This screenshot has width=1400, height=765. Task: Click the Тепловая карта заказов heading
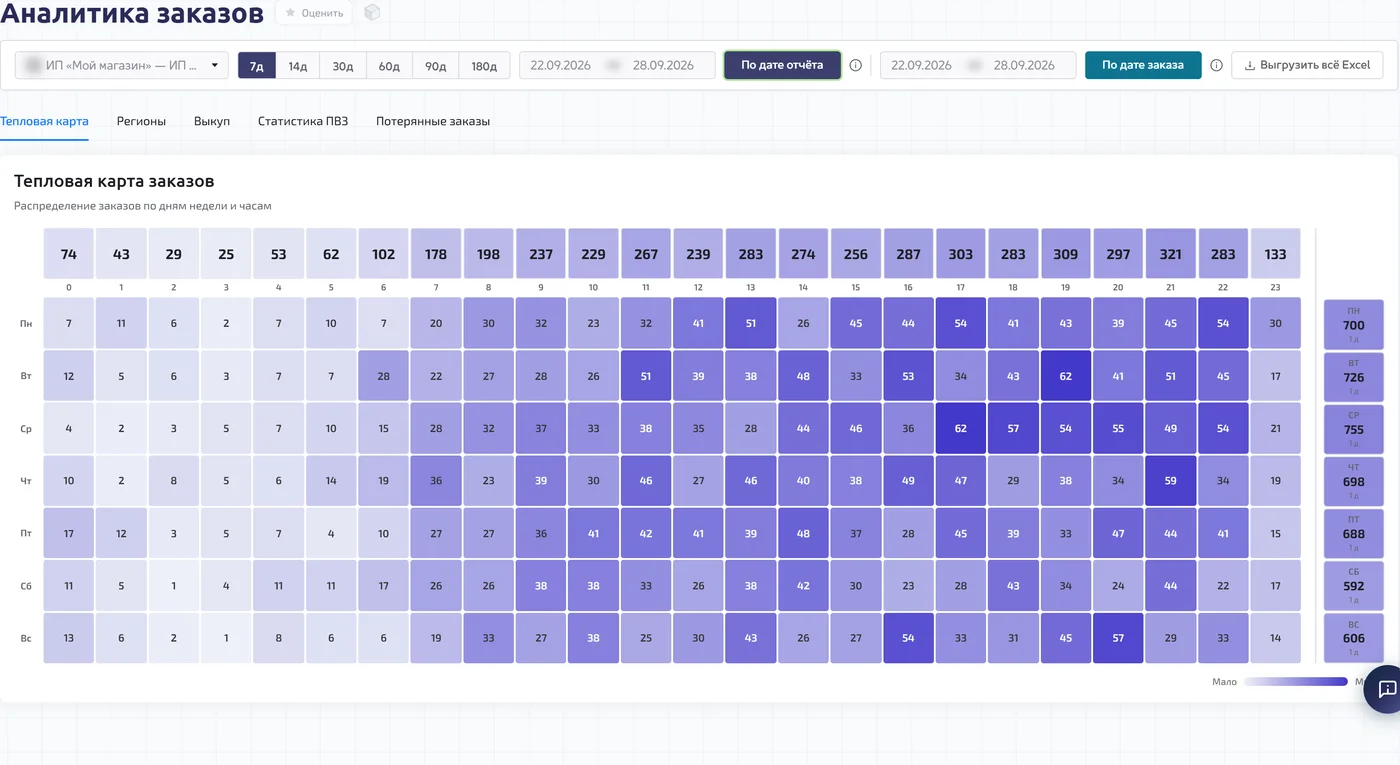pyautogui.click(x=114, y=181)
